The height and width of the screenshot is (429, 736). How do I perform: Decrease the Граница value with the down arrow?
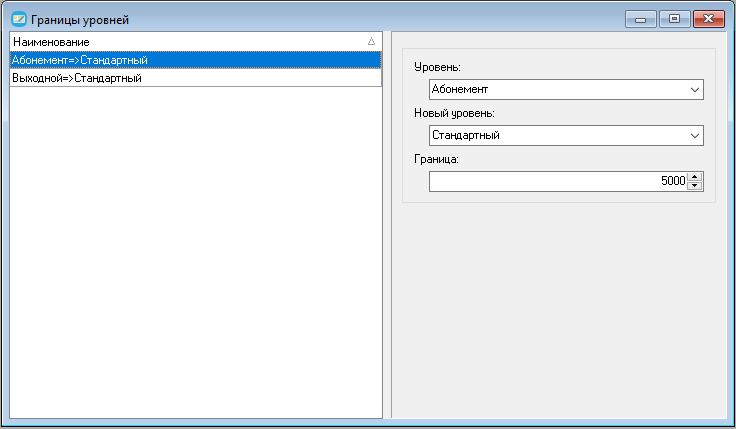tap(695, 186)
